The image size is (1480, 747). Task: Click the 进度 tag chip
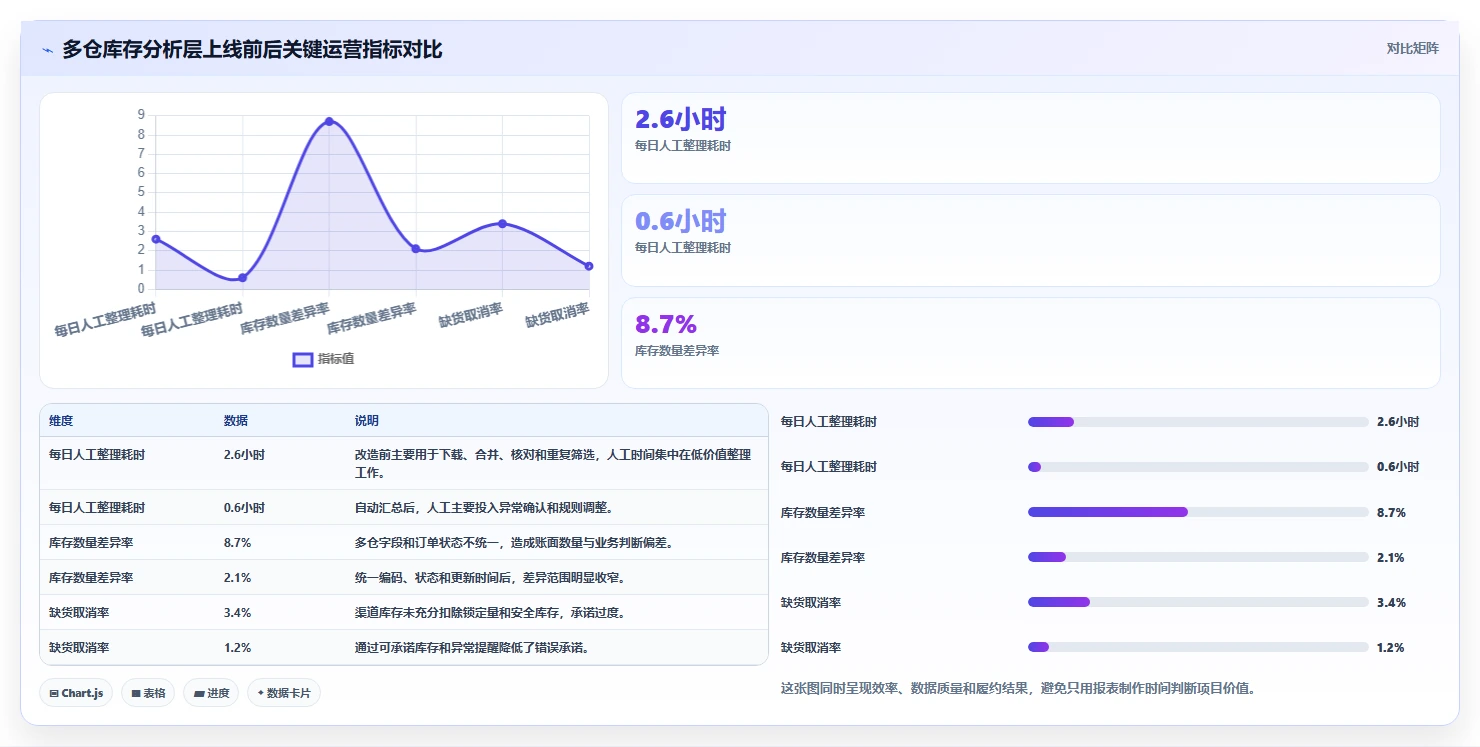coord(211,693)
